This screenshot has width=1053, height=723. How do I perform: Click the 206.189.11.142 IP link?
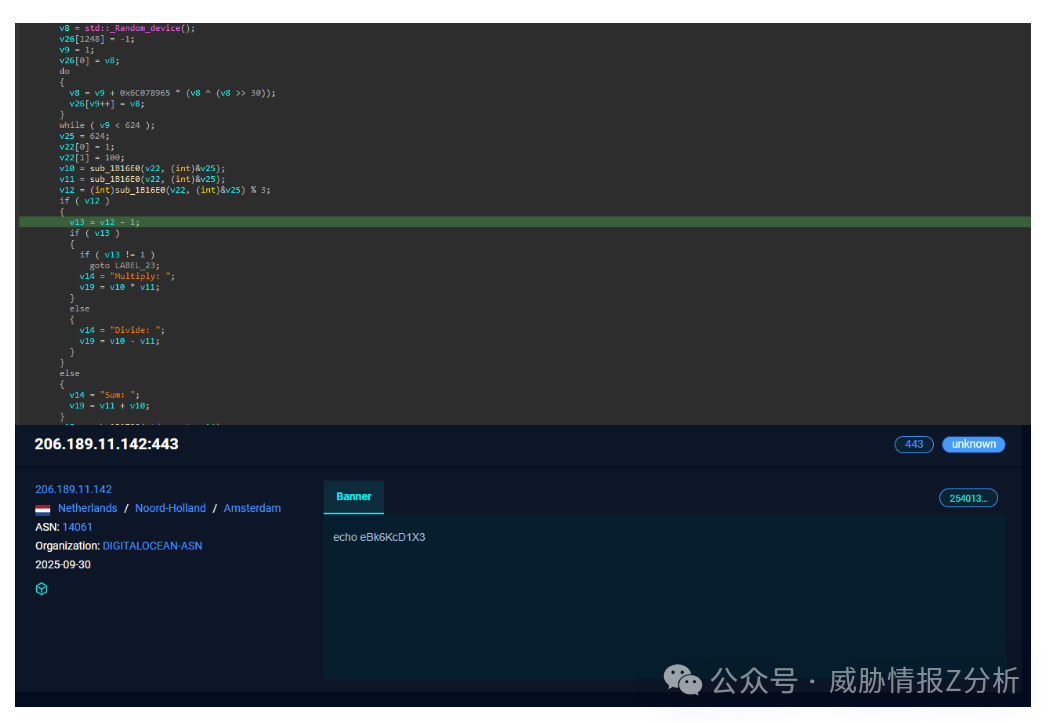coord(73,489)
